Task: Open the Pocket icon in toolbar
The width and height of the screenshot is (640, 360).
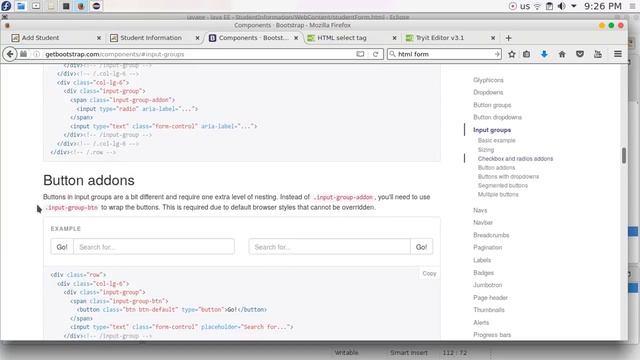Action: pos(580,54)
